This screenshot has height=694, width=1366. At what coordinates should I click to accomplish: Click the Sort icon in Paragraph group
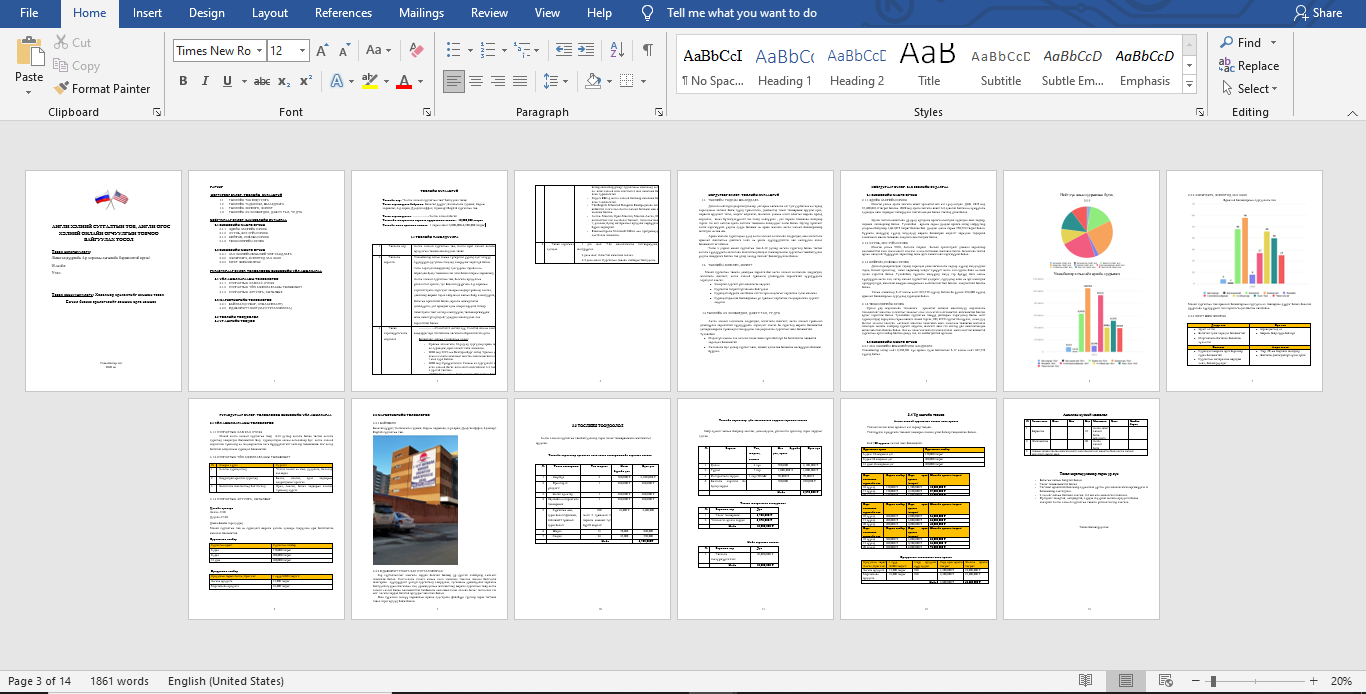[617, 48]
